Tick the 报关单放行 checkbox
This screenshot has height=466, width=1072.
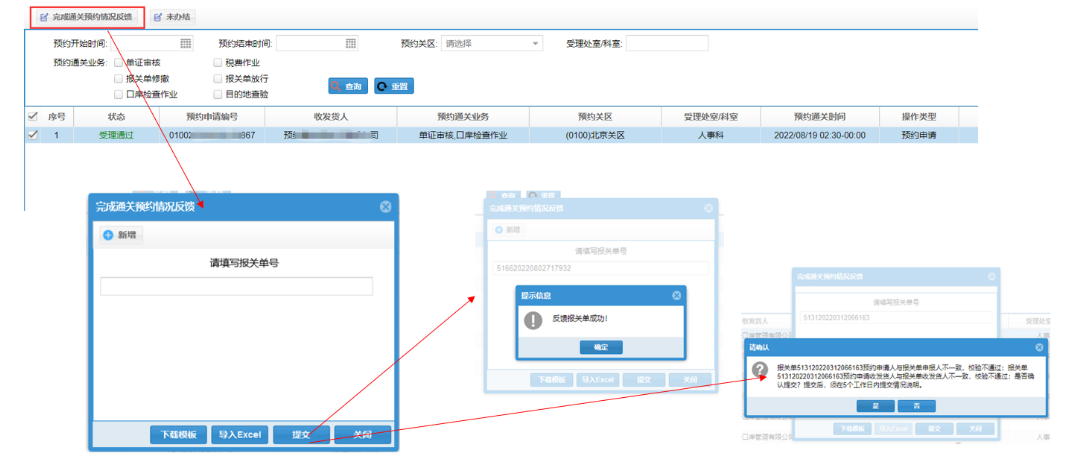coord(217,78)
